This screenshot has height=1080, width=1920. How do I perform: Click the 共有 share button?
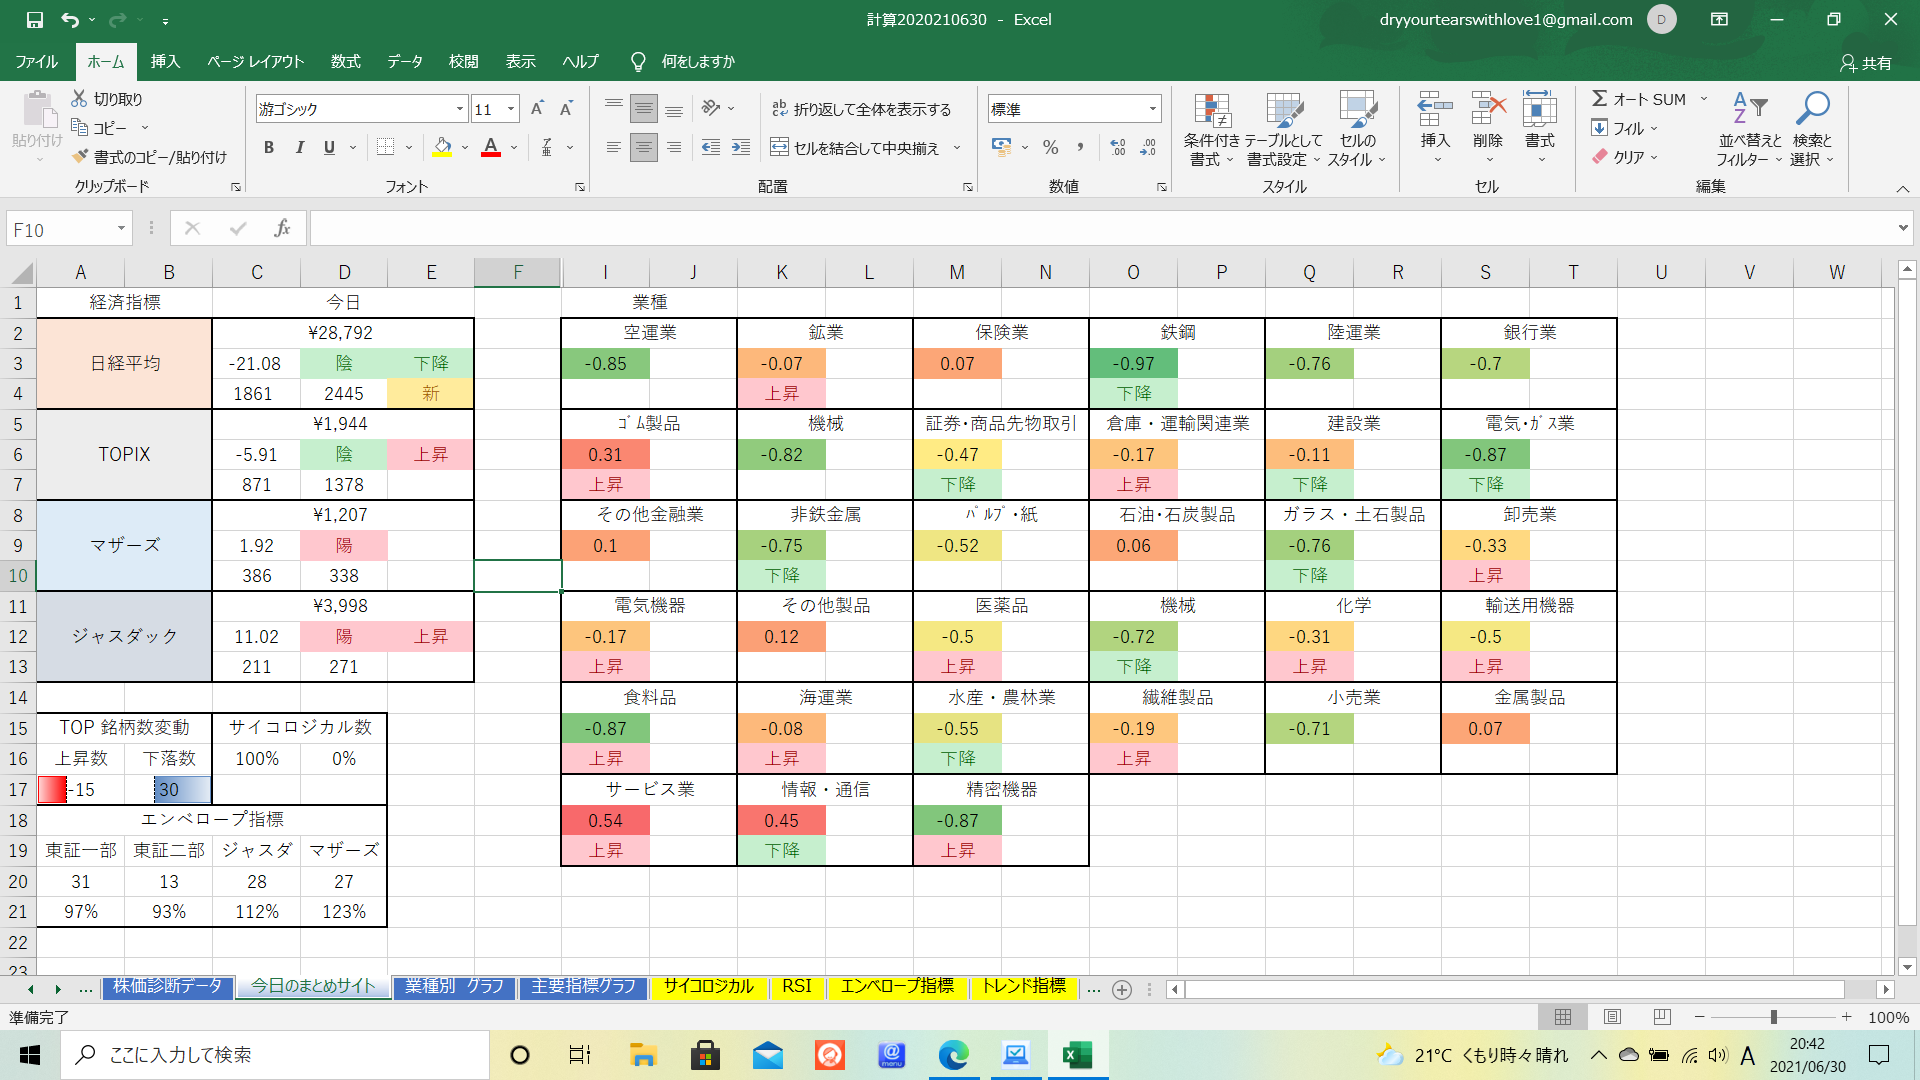point(1866,62)
